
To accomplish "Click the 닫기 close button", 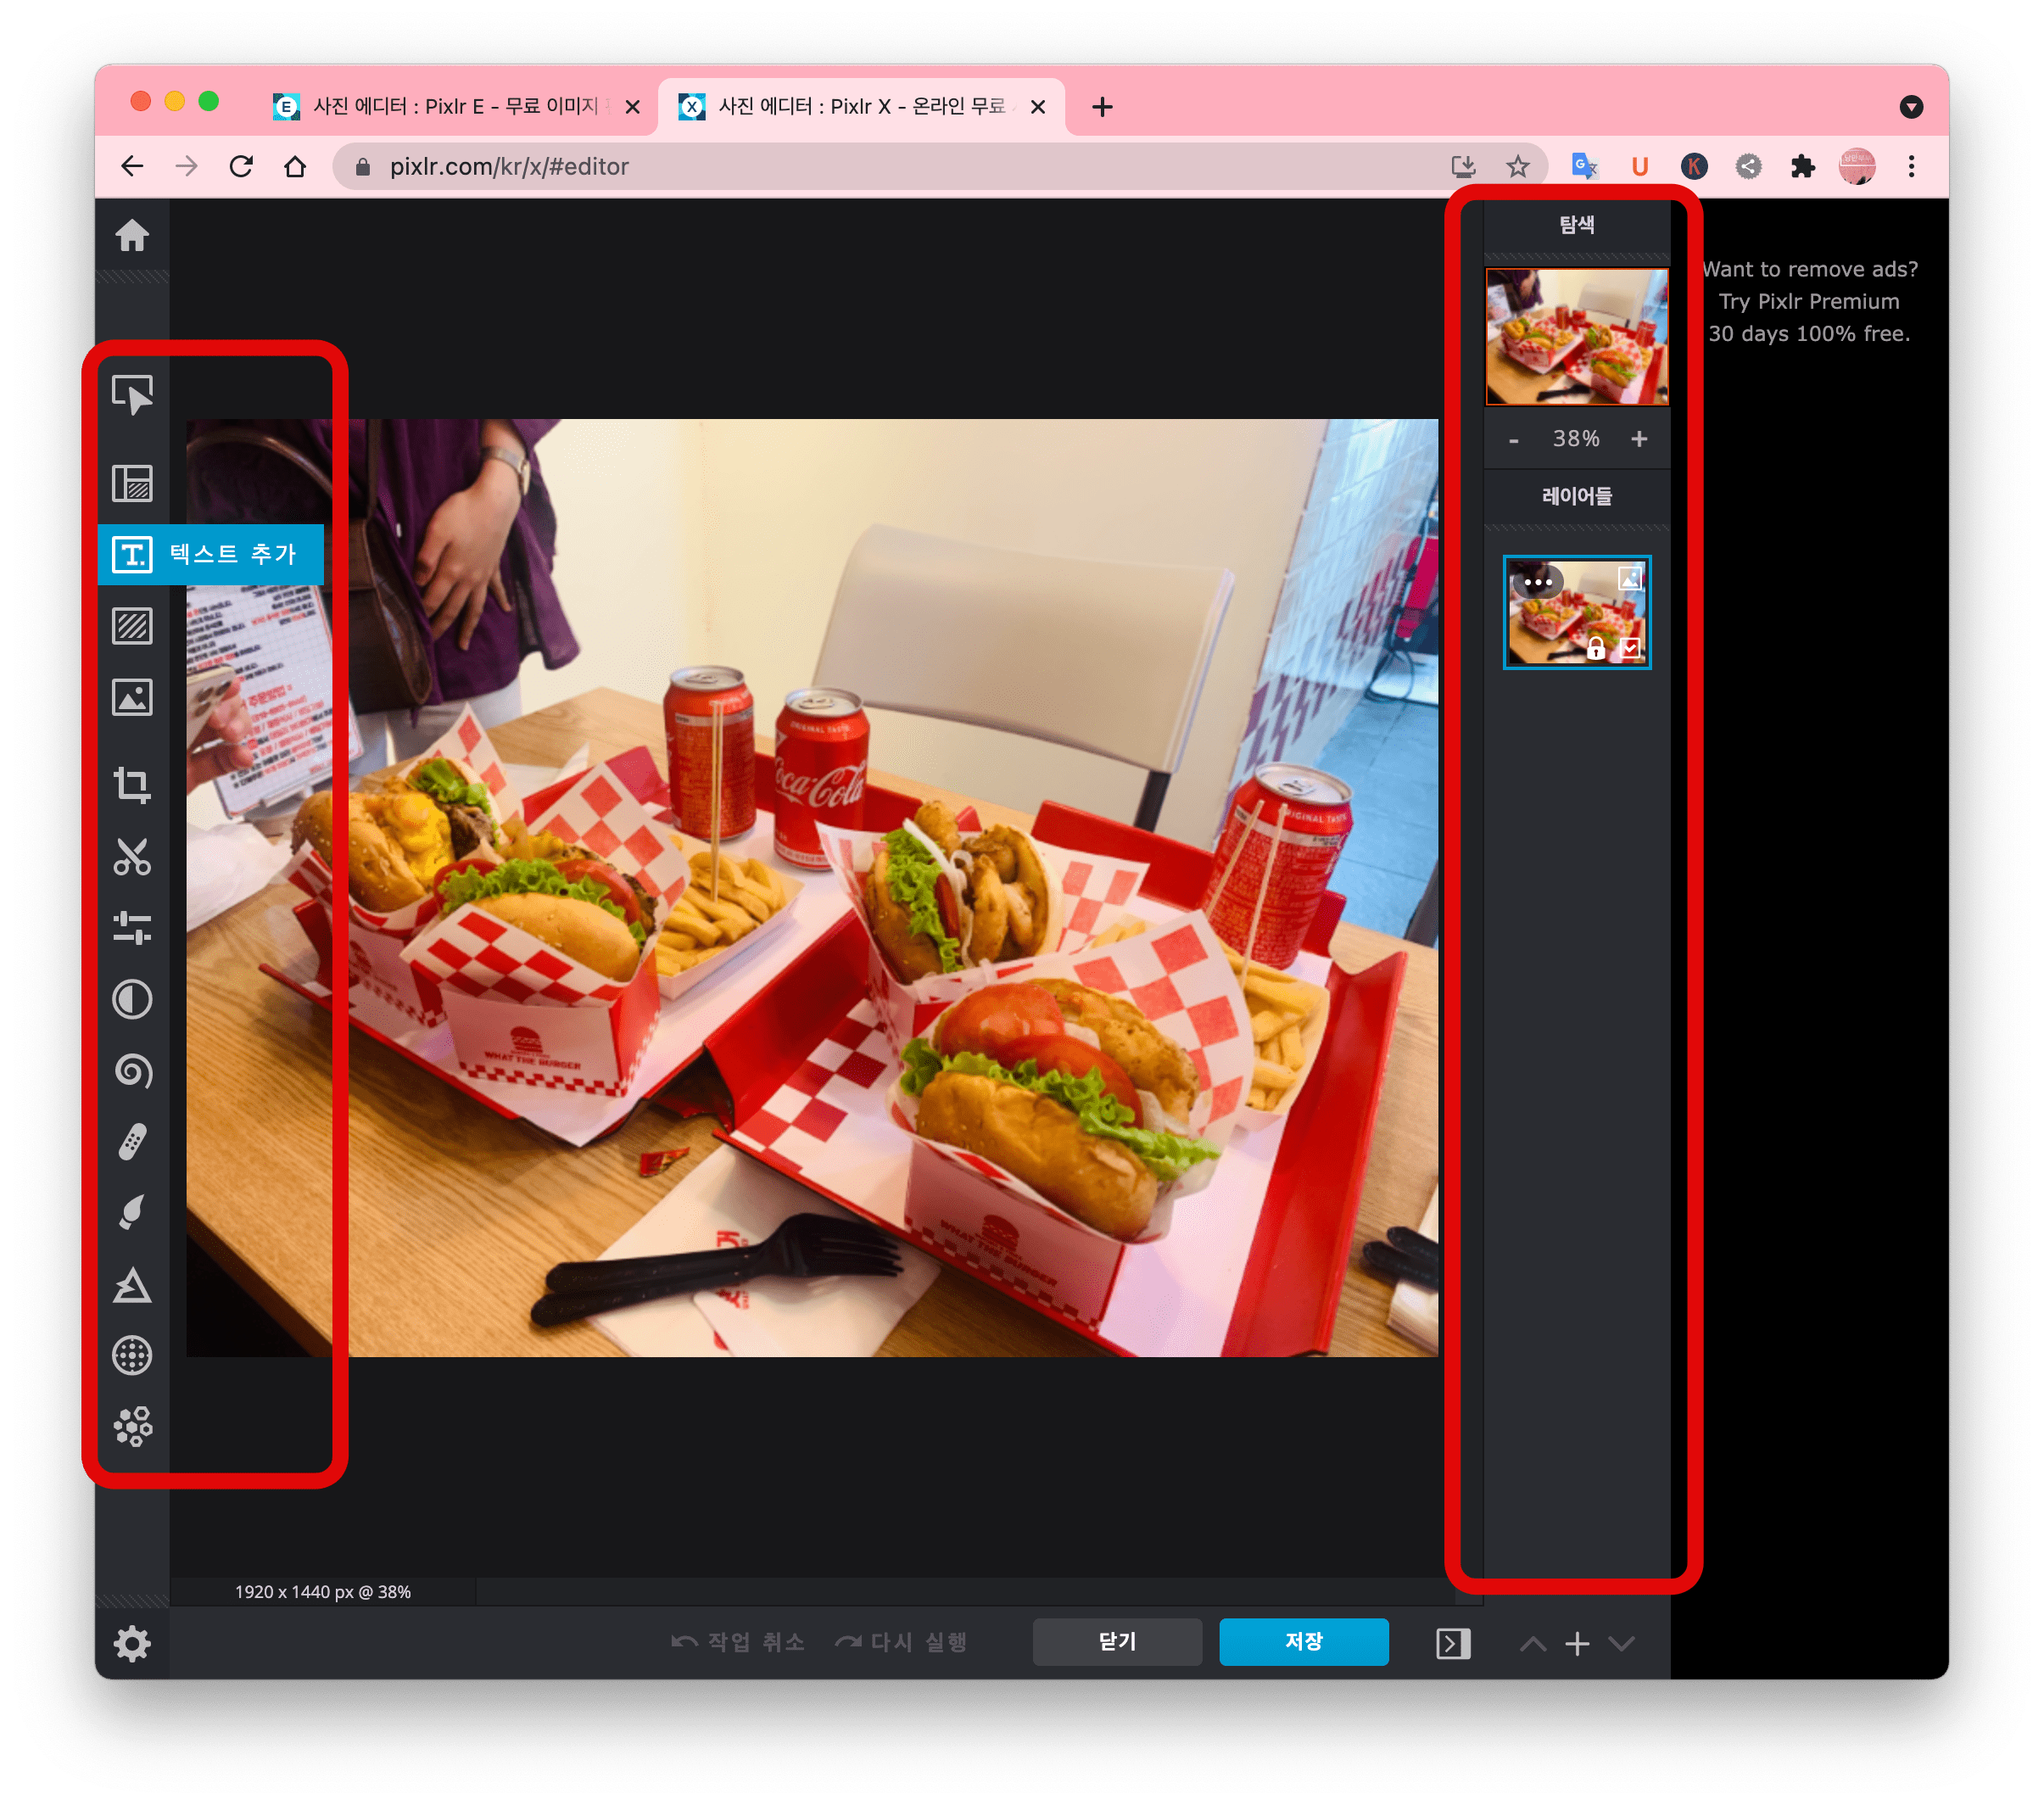I will click(x=1116, y=1641).
